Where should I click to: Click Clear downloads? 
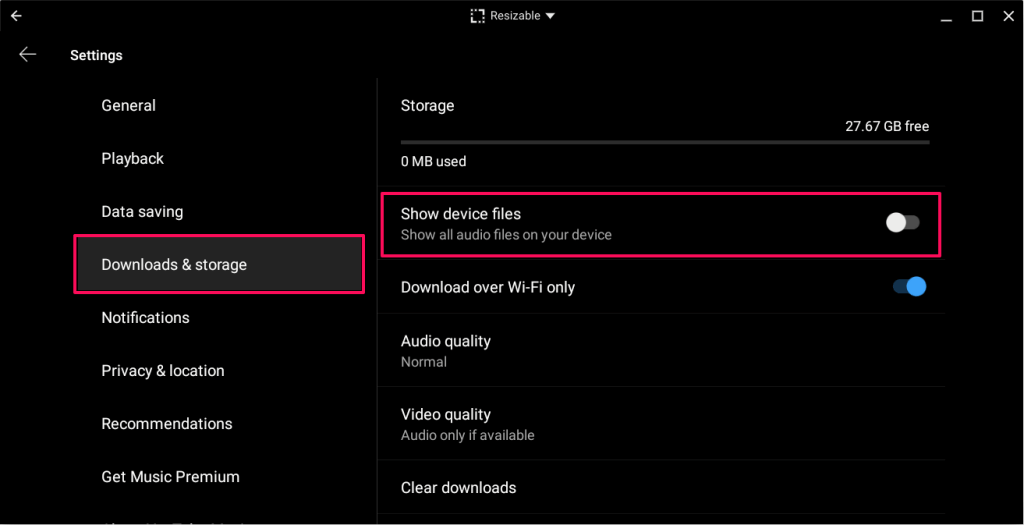pos(458,488)
